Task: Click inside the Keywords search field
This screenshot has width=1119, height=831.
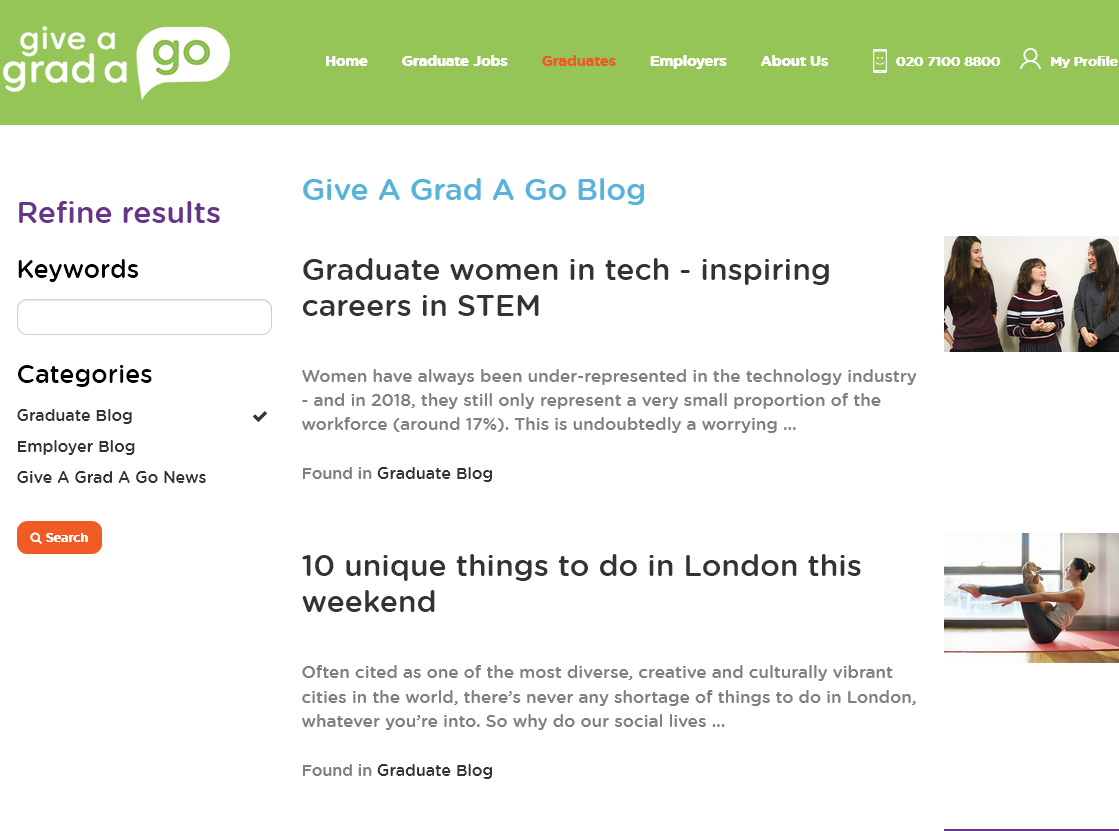Action: (x=143, y=316)
